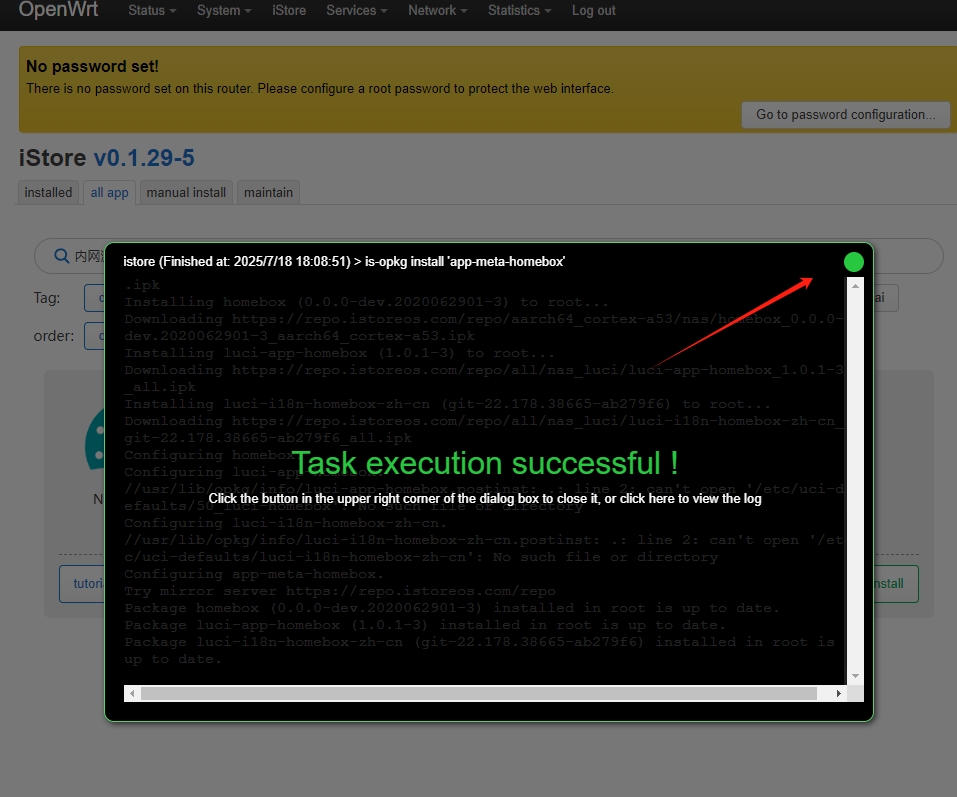Click the search magnifier icon
Image resolution: width=957 pixels, height=797 pixels.
coord(62,256)
